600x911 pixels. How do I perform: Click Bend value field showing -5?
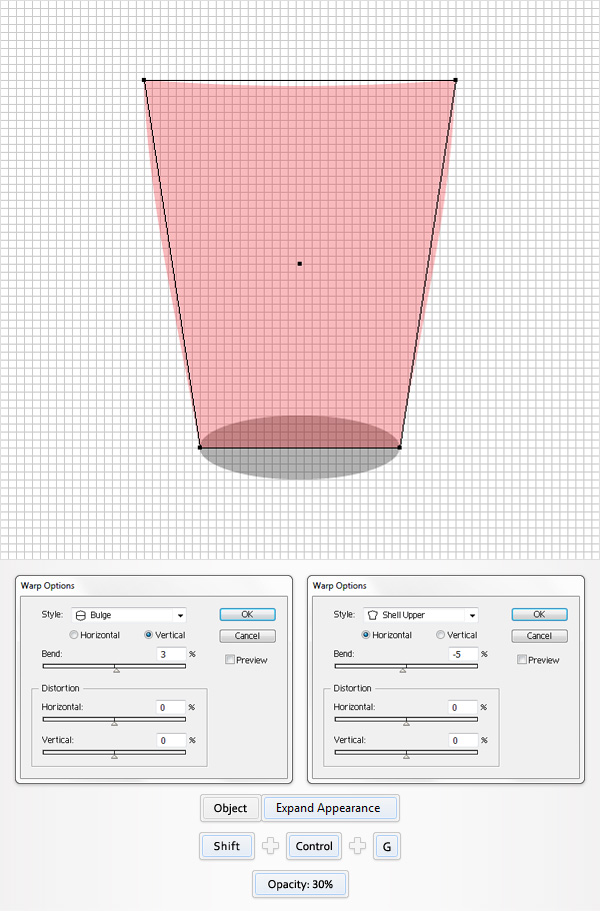(464, 654)
